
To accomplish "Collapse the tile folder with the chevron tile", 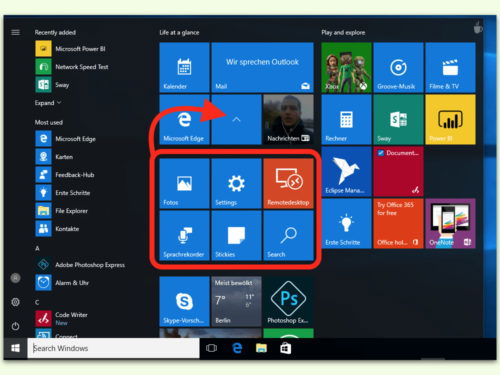I will (x=236, y=119).
